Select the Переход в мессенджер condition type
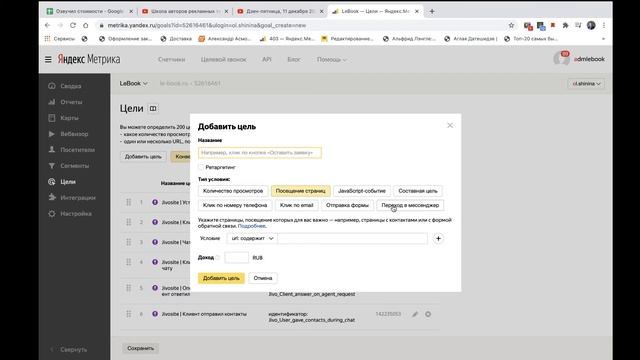 [410, 205]
